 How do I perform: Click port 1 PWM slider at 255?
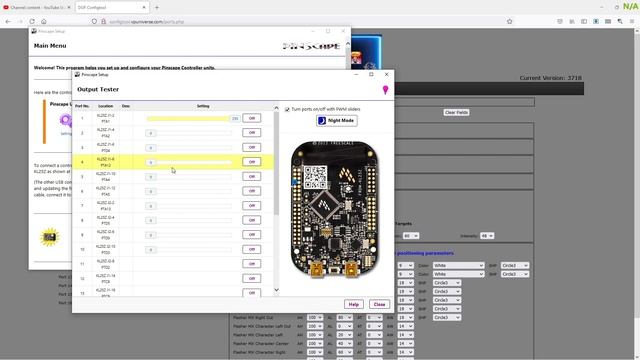193,118
